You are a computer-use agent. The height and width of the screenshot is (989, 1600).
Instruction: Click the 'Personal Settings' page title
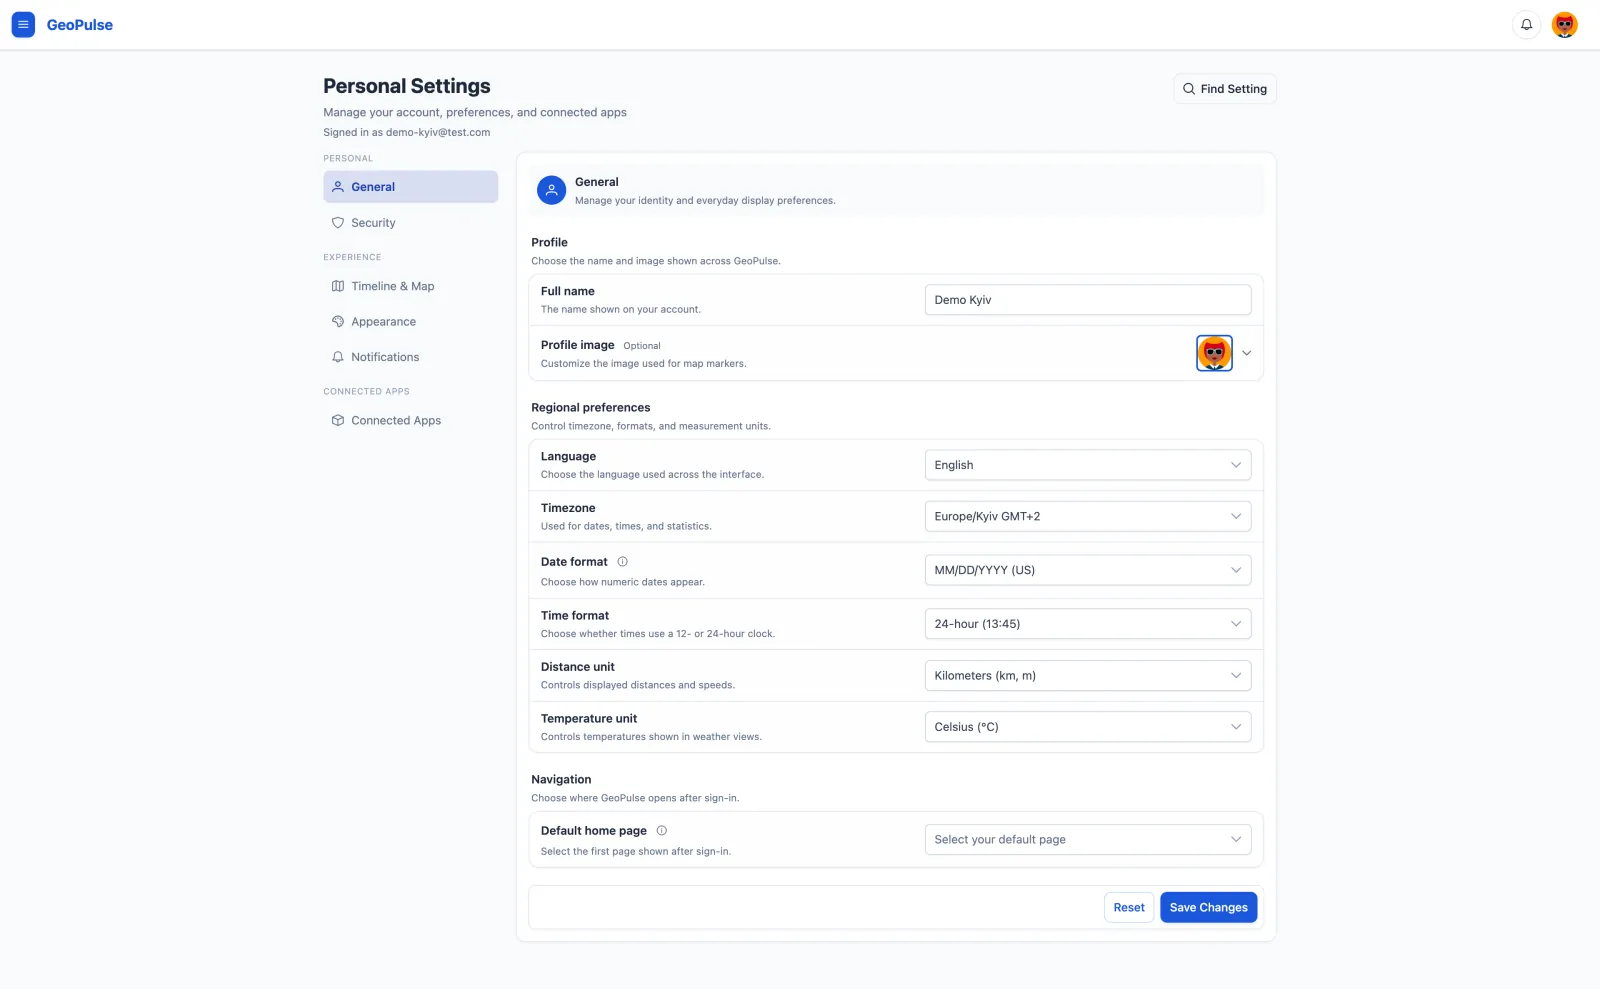pos(406,86)
